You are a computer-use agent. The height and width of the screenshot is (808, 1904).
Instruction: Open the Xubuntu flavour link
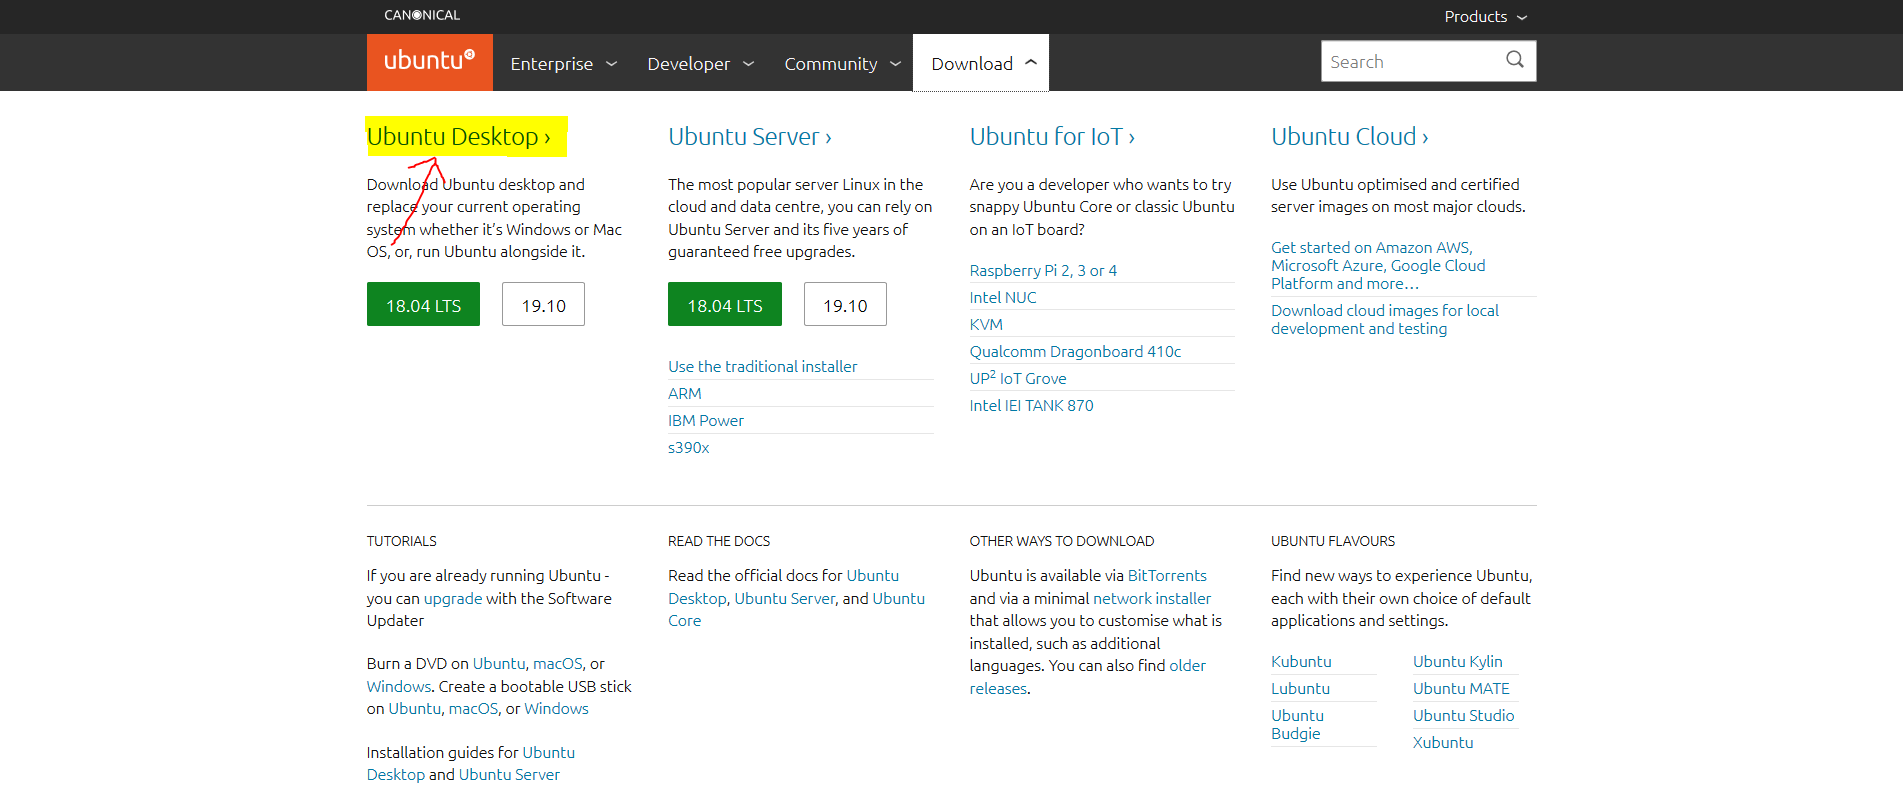pyautogui.click(x=1443, y=743)
